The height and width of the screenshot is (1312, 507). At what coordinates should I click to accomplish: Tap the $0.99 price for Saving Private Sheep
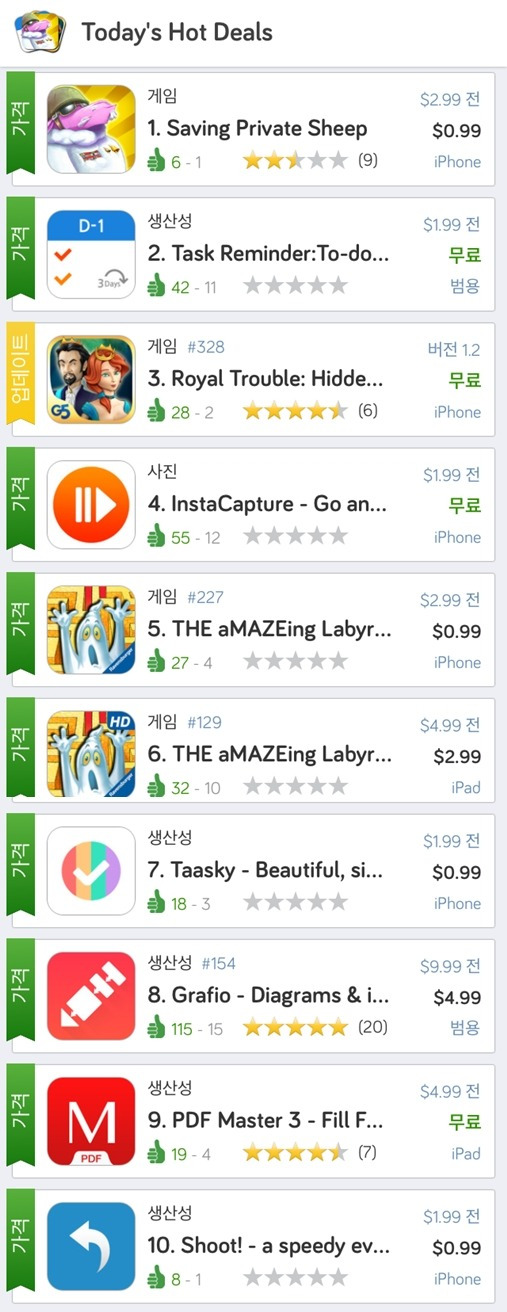click(x=456, y=130)
